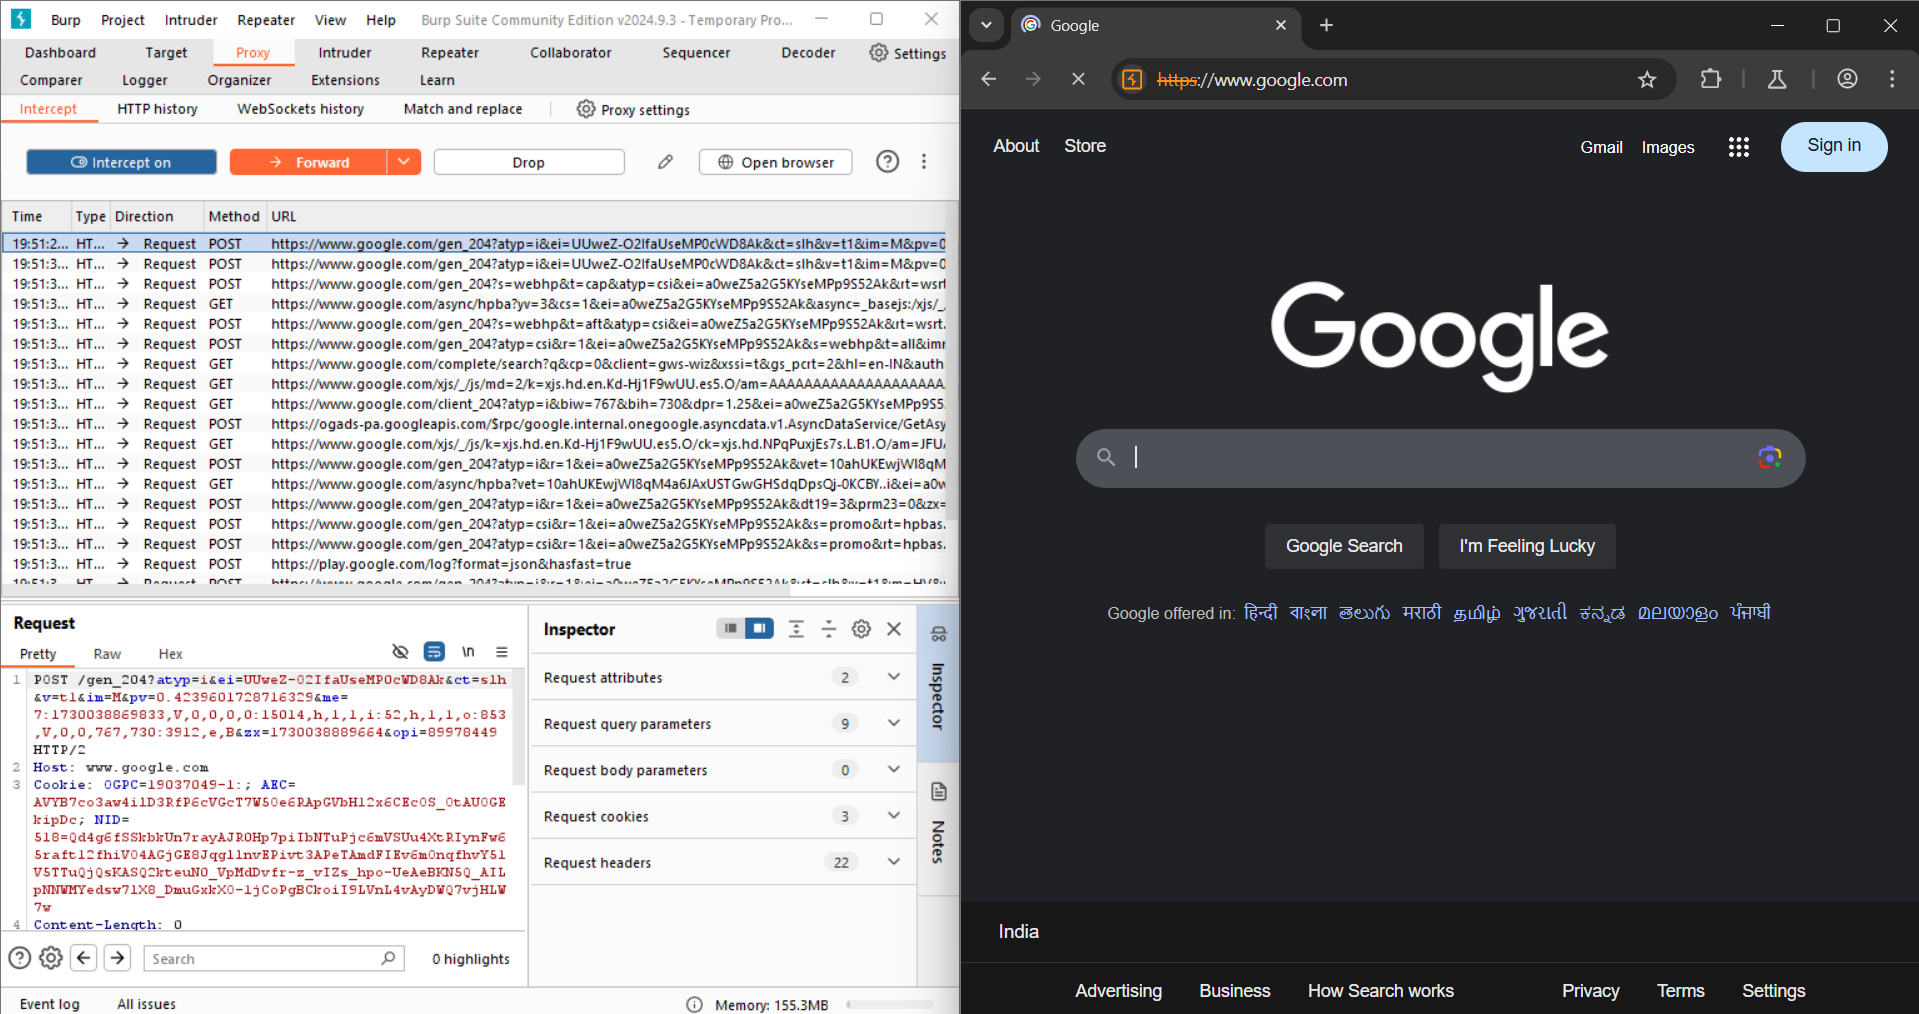Screen dimensions: 1919x1014
Task: Expand the Request headers section
Action: [893, 861]
